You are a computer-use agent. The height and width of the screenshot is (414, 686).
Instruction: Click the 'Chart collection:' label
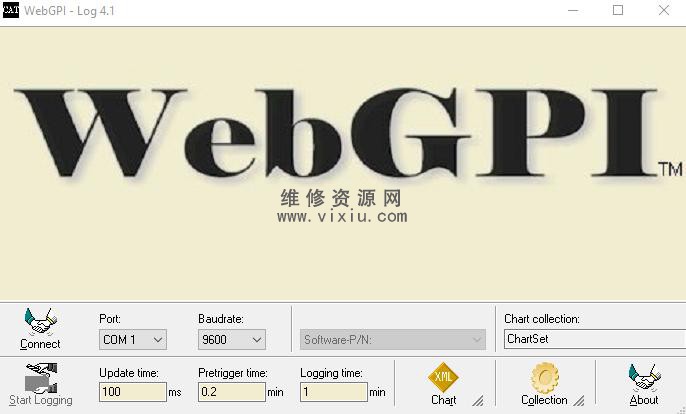542,319
